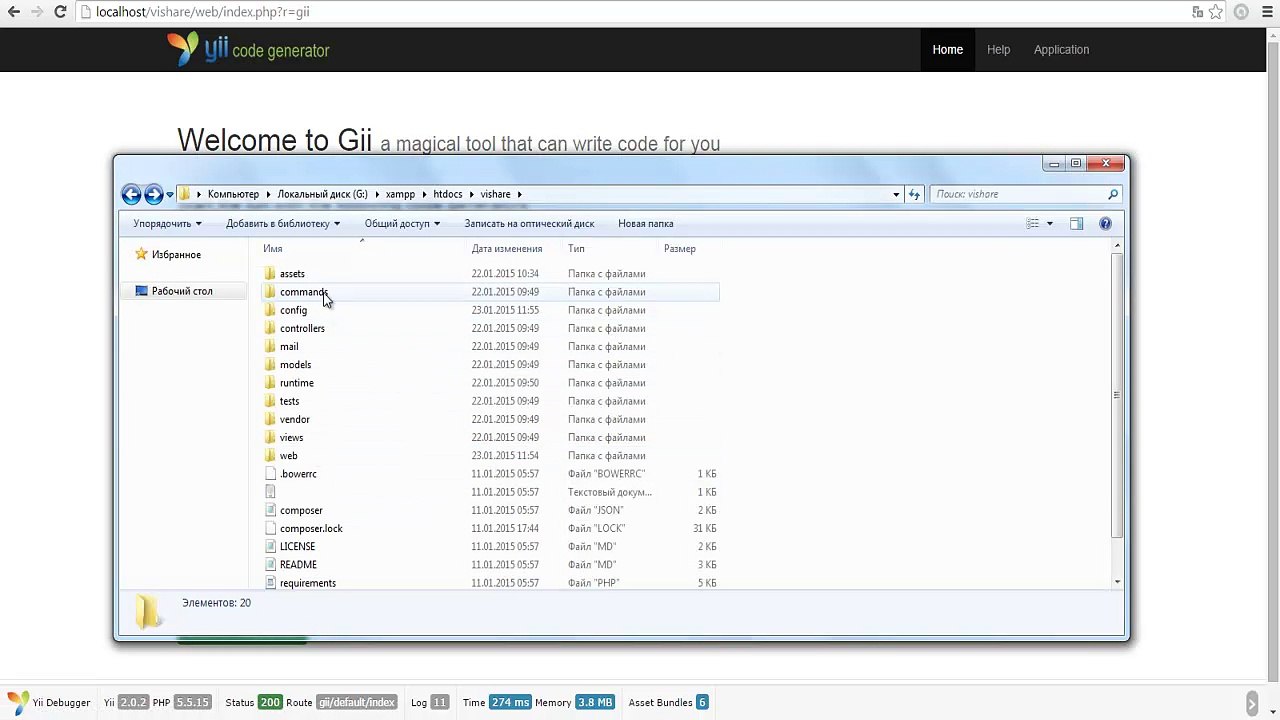Expand the arrow after vishare in path
Image resolution: width=1280 pixels, height=720 pixels.
520,194
